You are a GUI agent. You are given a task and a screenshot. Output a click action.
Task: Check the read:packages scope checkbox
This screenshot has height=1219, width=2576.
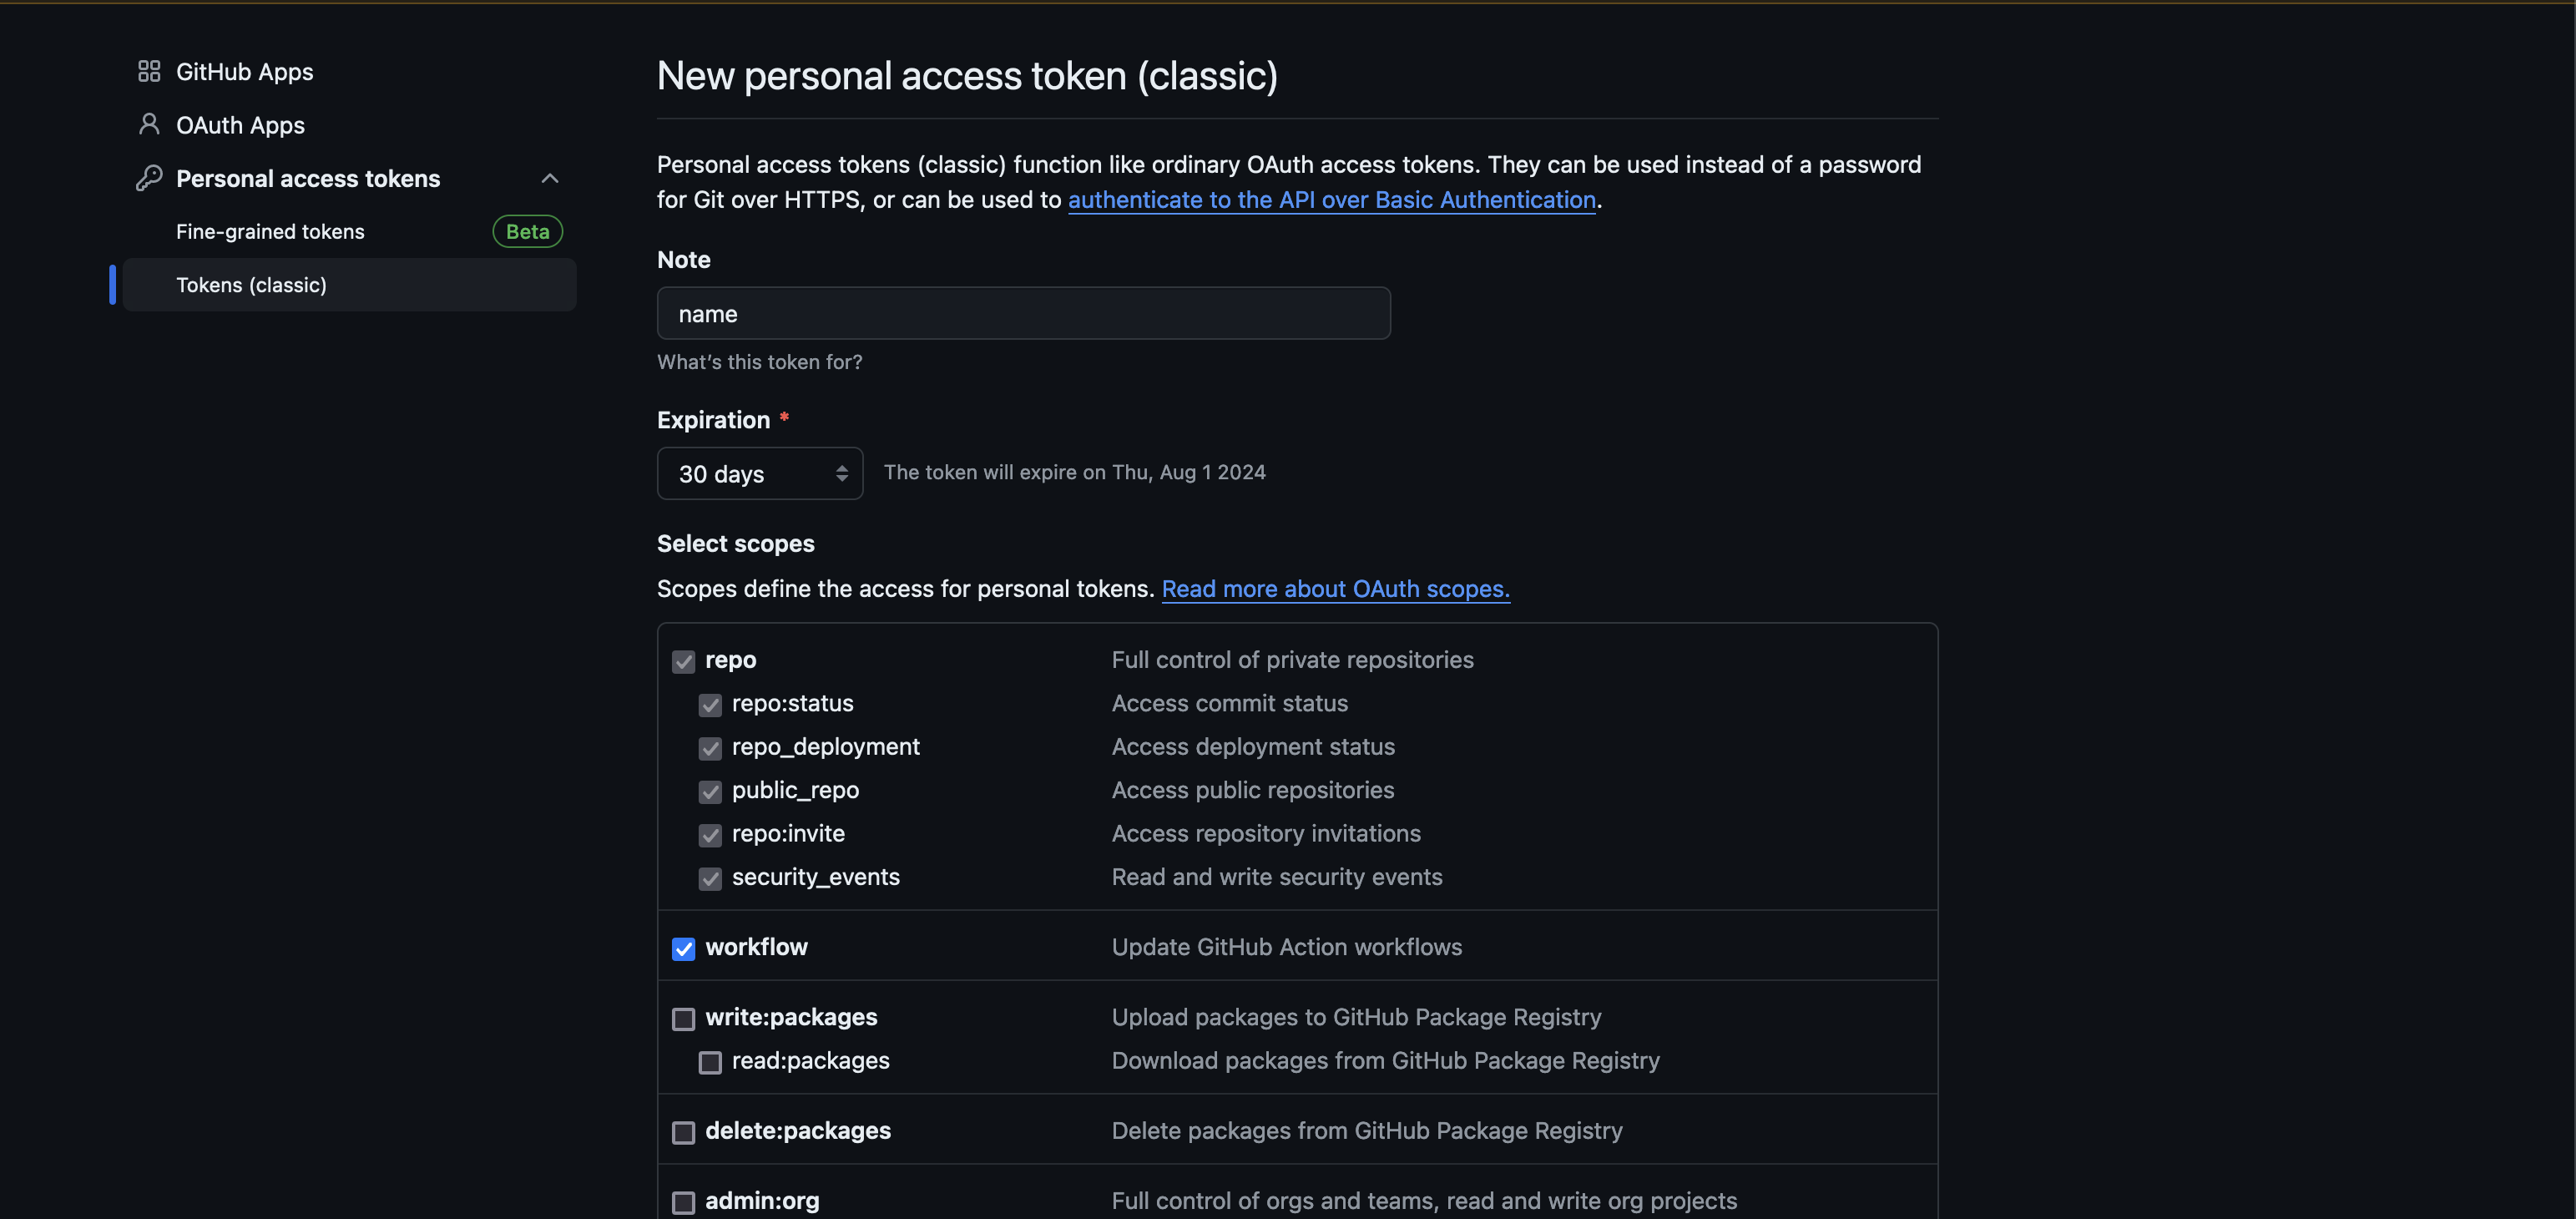710,1062
